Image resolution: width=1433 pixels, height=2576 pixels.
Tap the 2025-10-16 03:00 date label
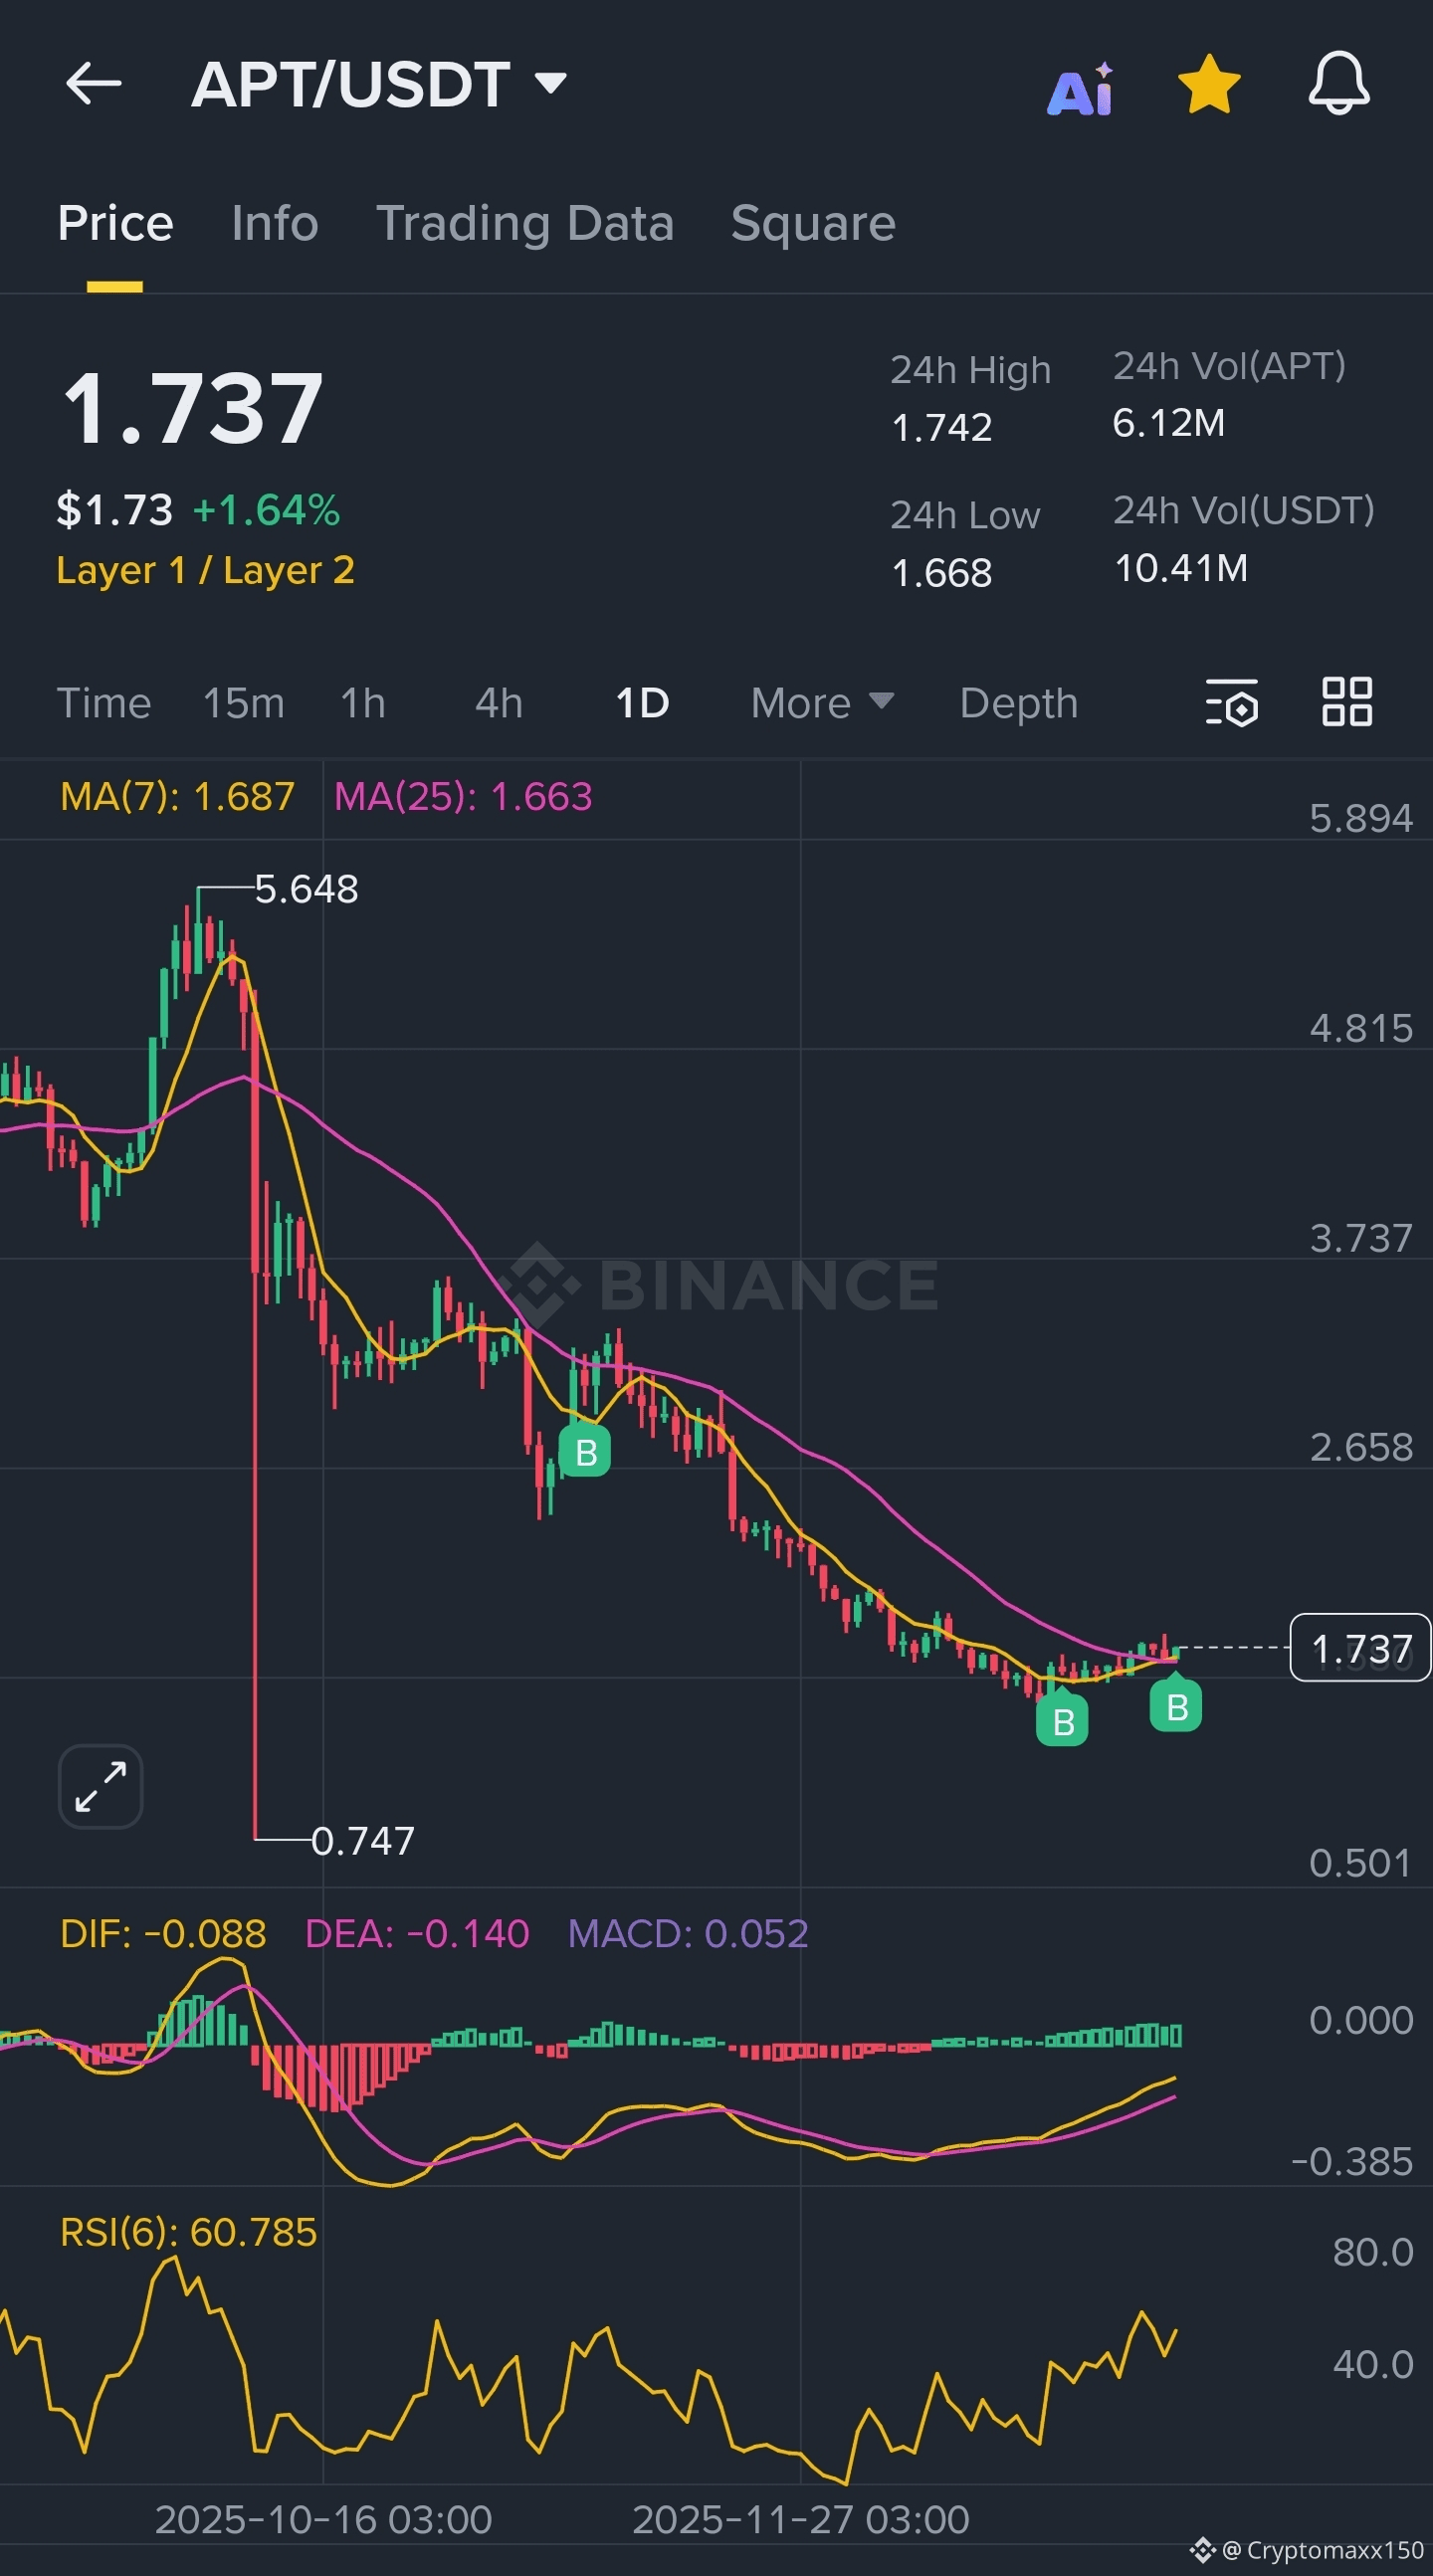point(323,2520)
